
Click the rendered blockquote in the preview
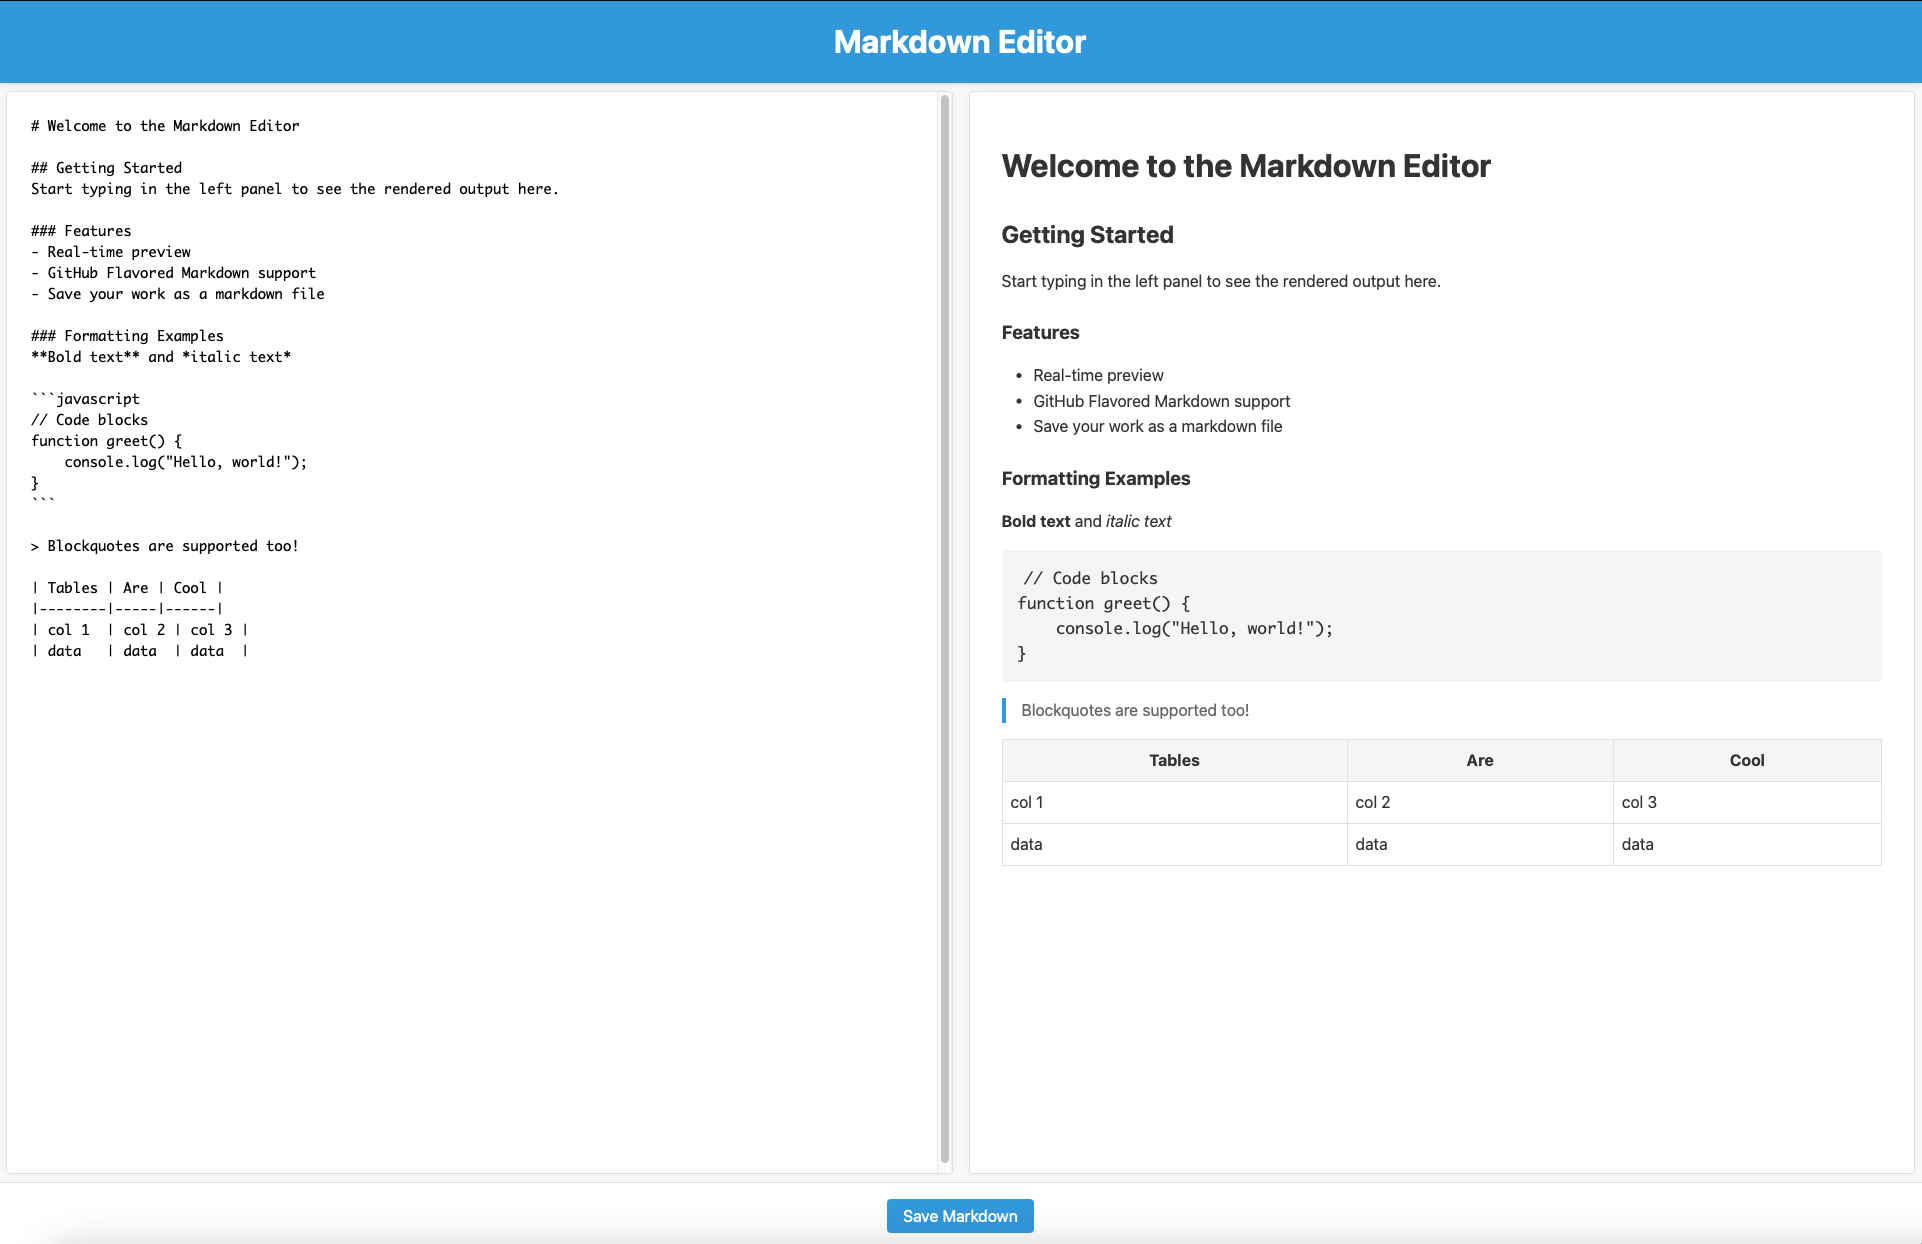click(x=1134, y=710)
